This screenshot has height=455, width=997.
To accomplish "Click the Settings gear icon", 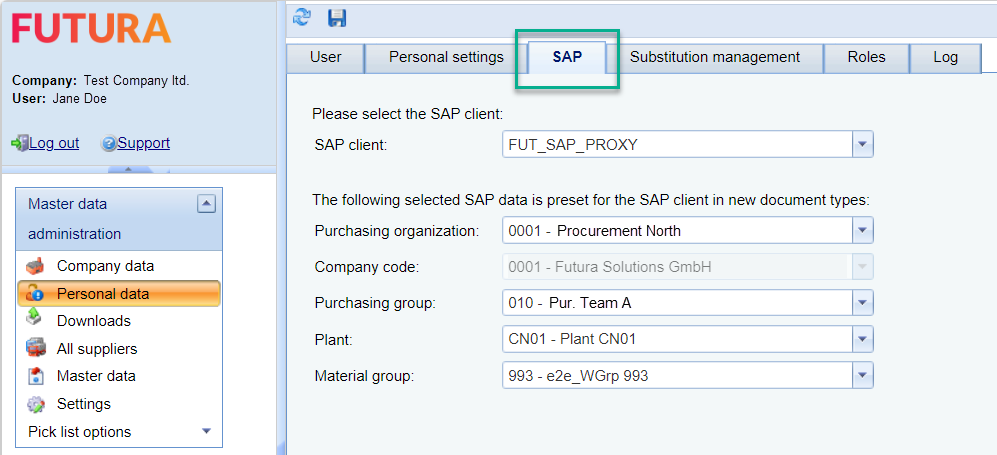I will pyautogui.click(x=35, y=404).
